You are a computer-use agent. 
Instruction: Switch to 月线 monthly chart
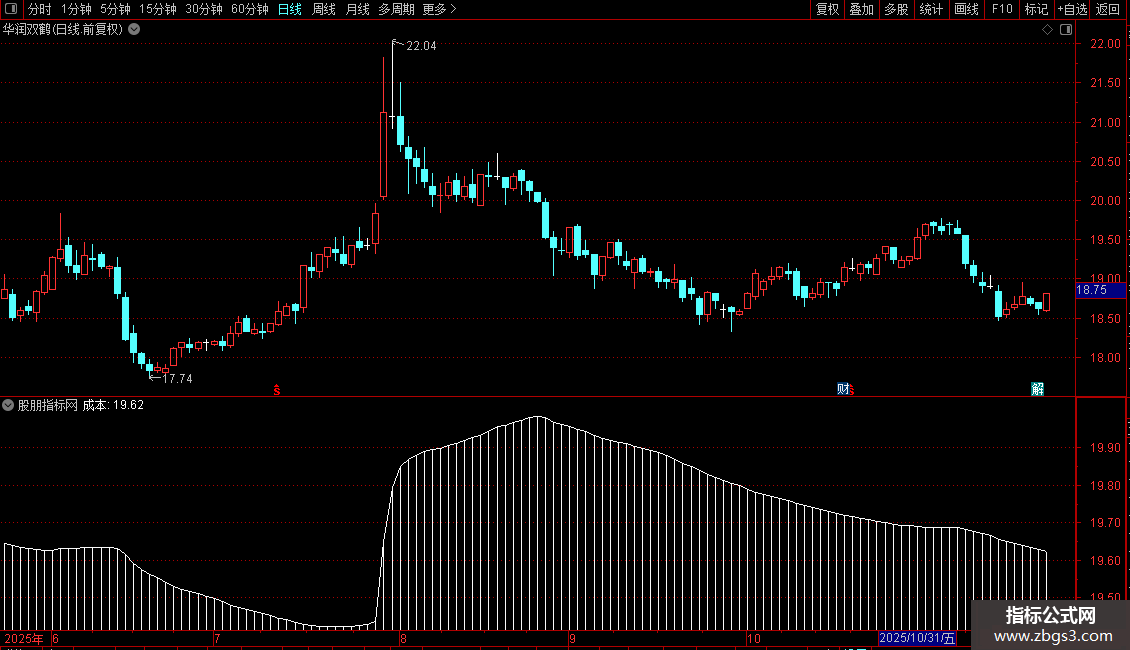(357, 9)
